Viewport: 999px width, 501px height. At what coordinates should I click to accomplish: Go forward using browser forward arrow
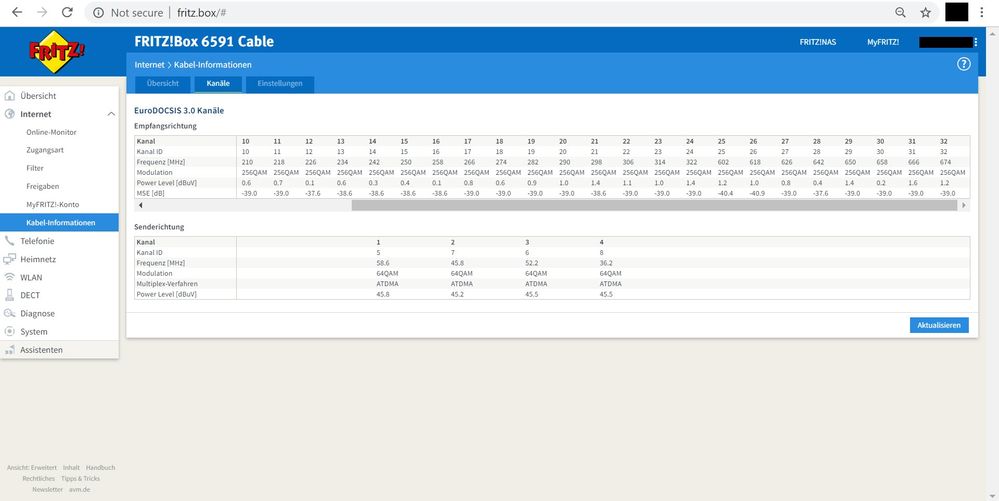click(x=42, y=12)
